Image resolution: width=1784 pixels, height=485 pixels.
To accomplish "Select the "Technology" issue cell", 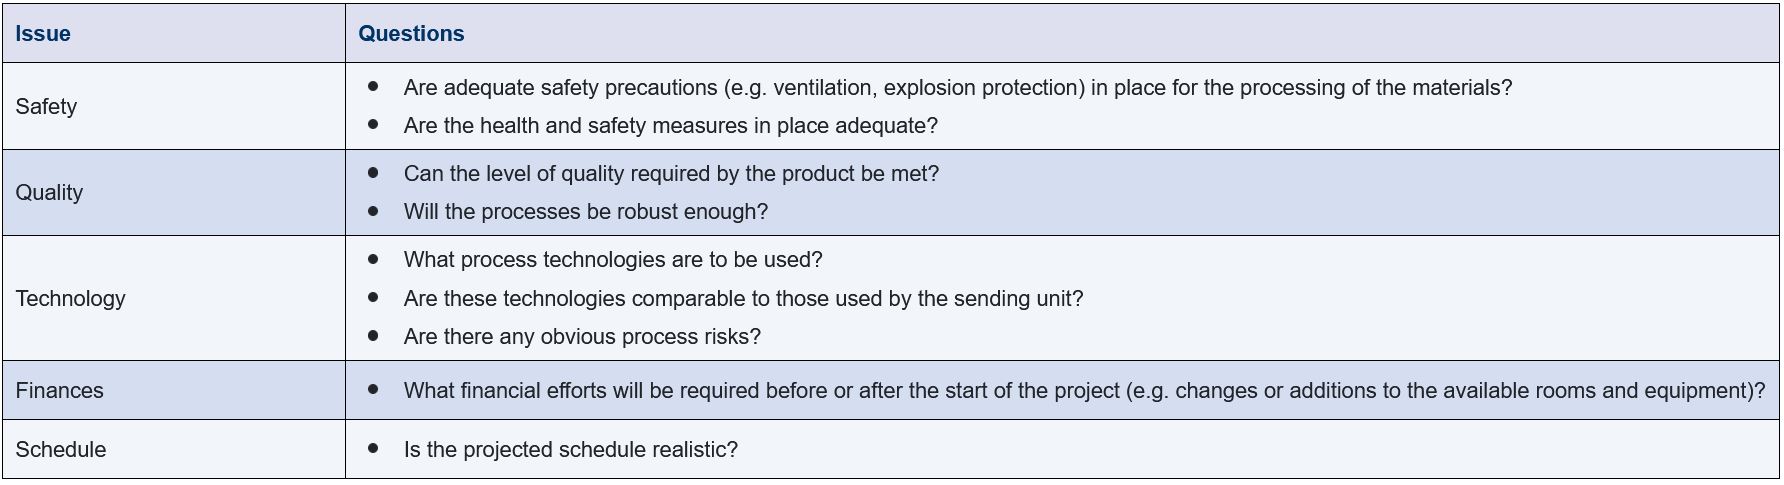I will (70, 299).
